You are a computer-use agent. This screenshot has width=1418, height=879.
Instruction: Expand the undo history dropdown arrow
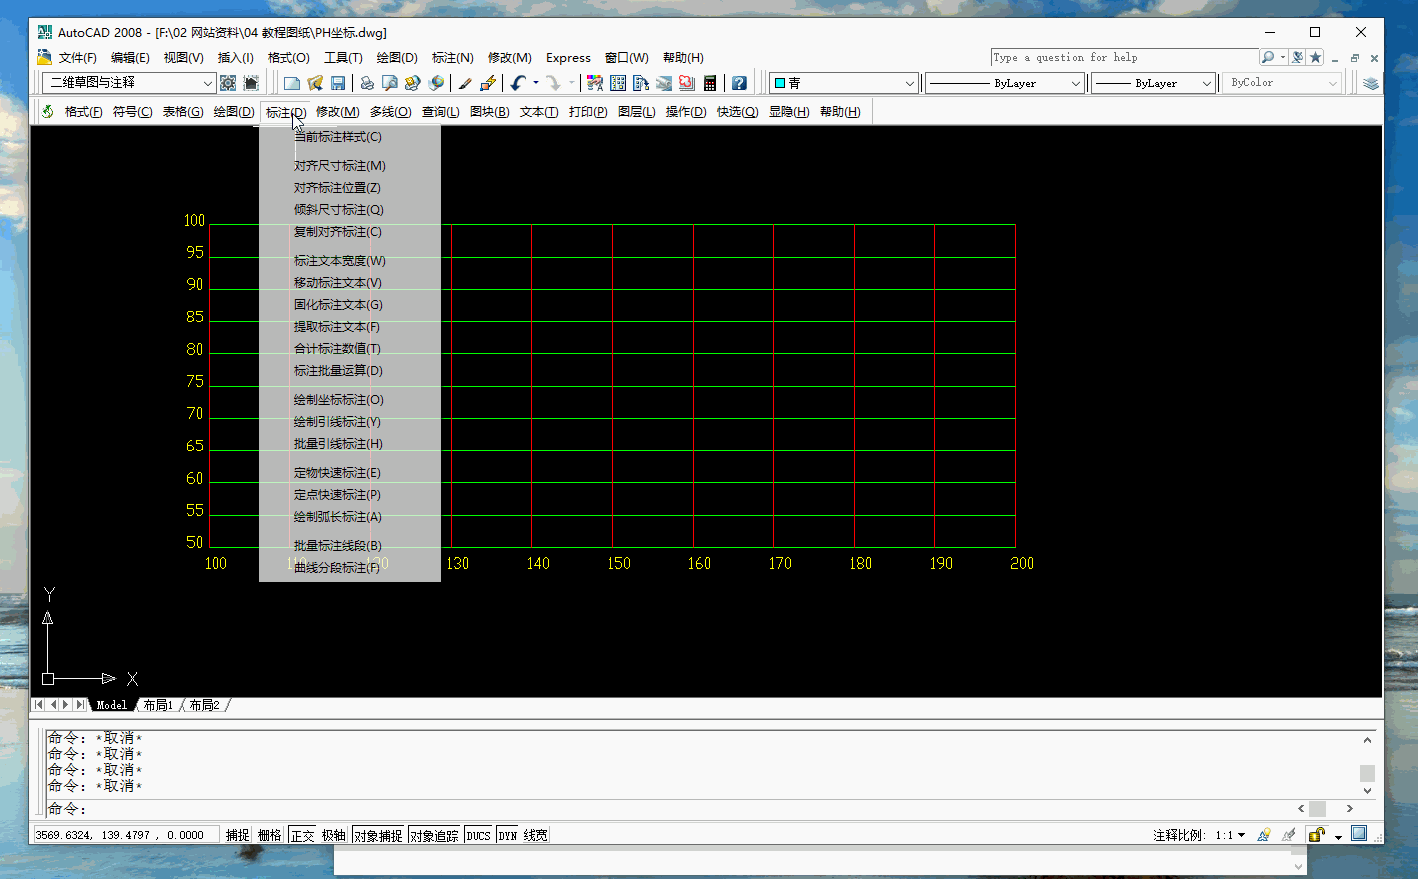tap(535, 83)
